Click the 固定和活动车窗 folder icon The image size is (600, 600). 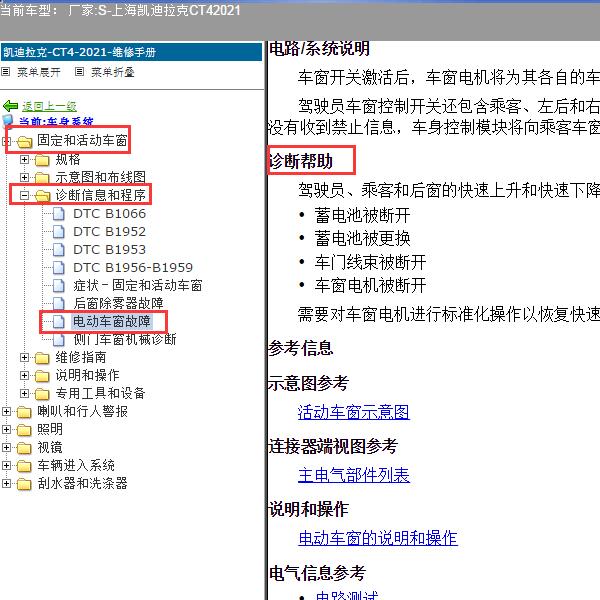24,142
